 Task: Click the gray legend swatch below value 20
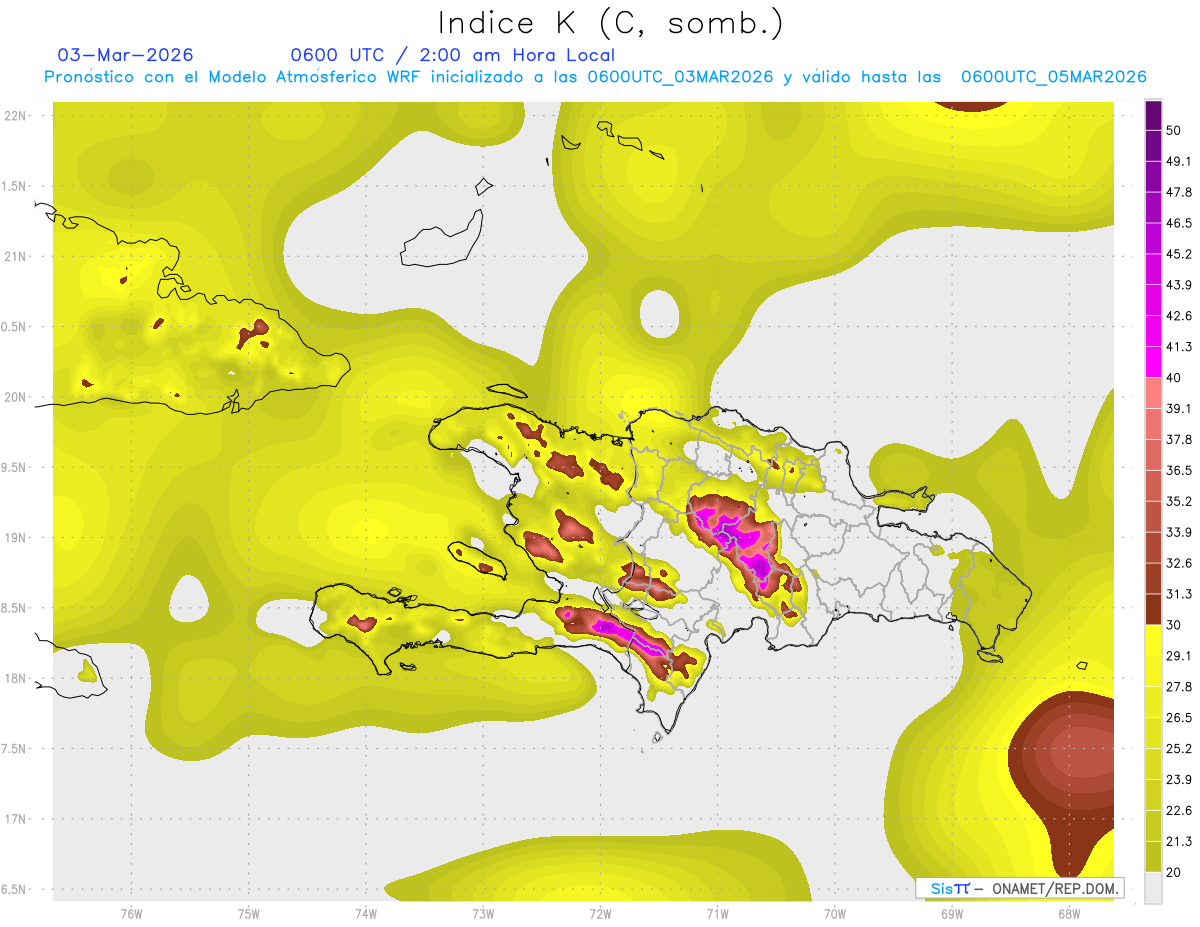coord(1153,887)
